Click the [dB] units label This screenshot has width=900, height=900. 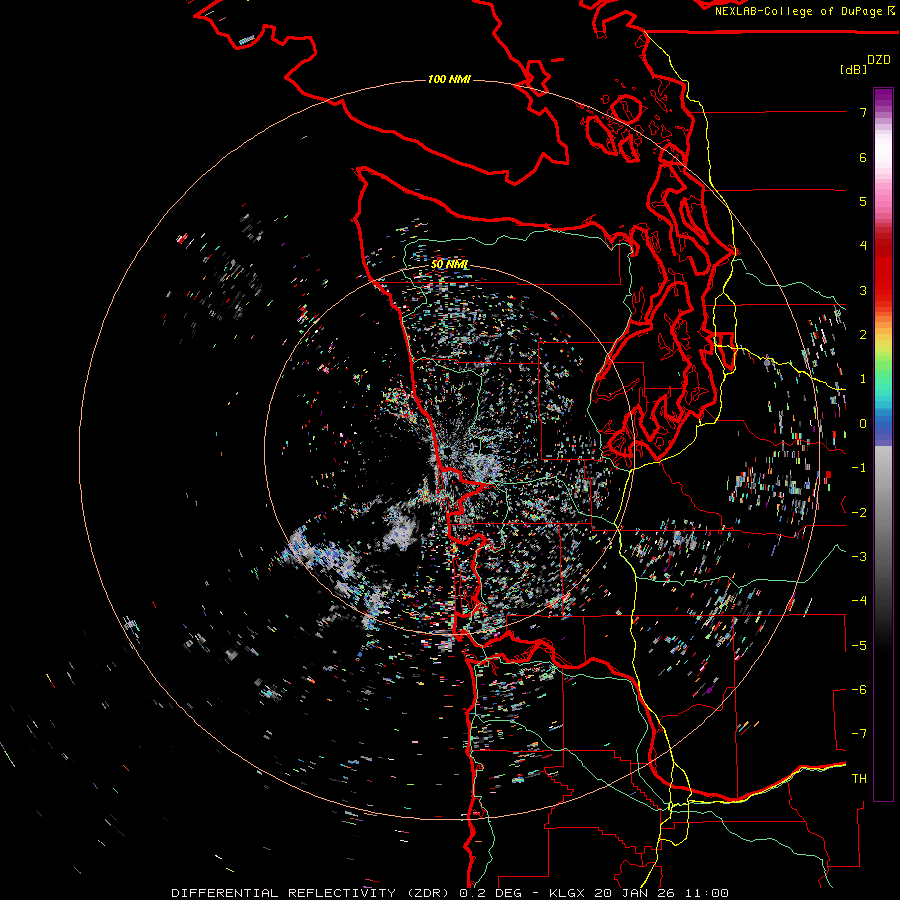click(x=854, y=69)
